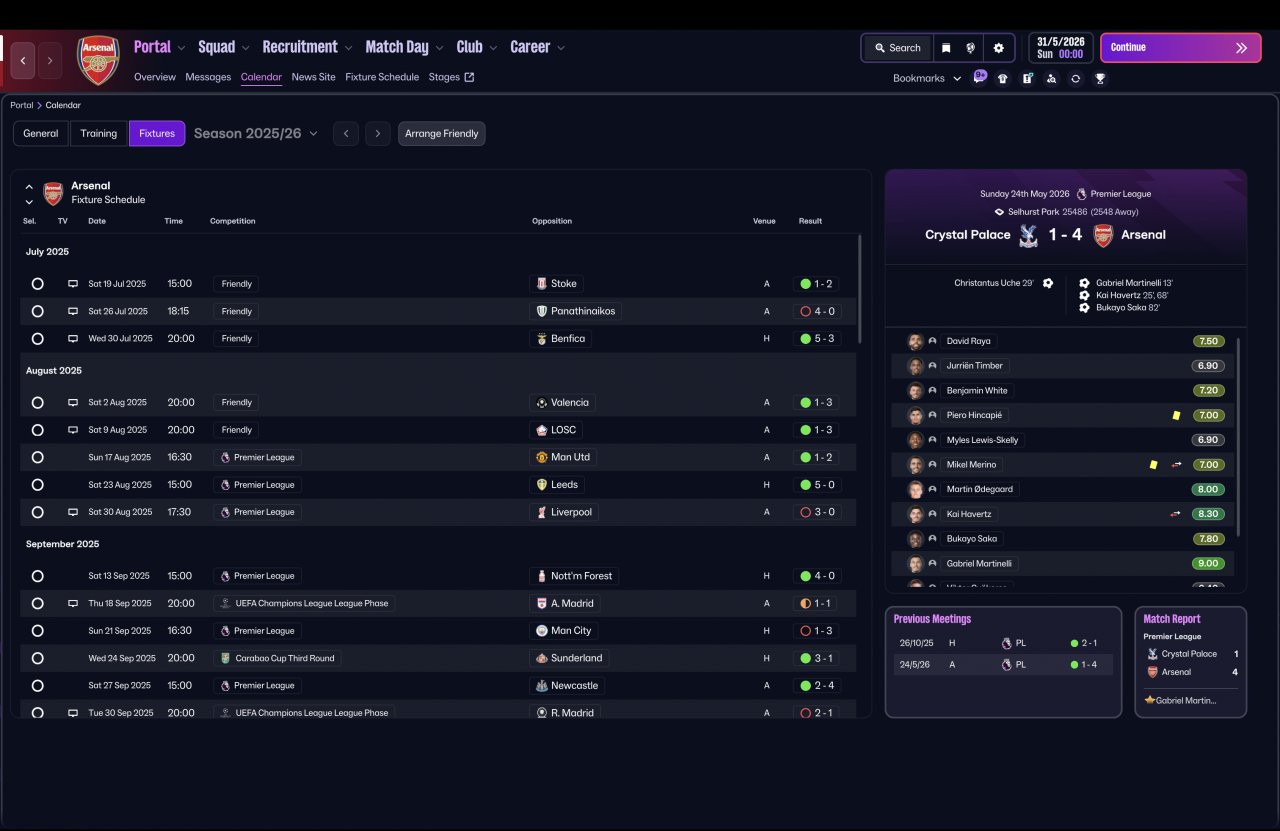Viewport: 1280px width, 831px height.
Task: Open the News Site sub-menu item
Action: [314, 77]
